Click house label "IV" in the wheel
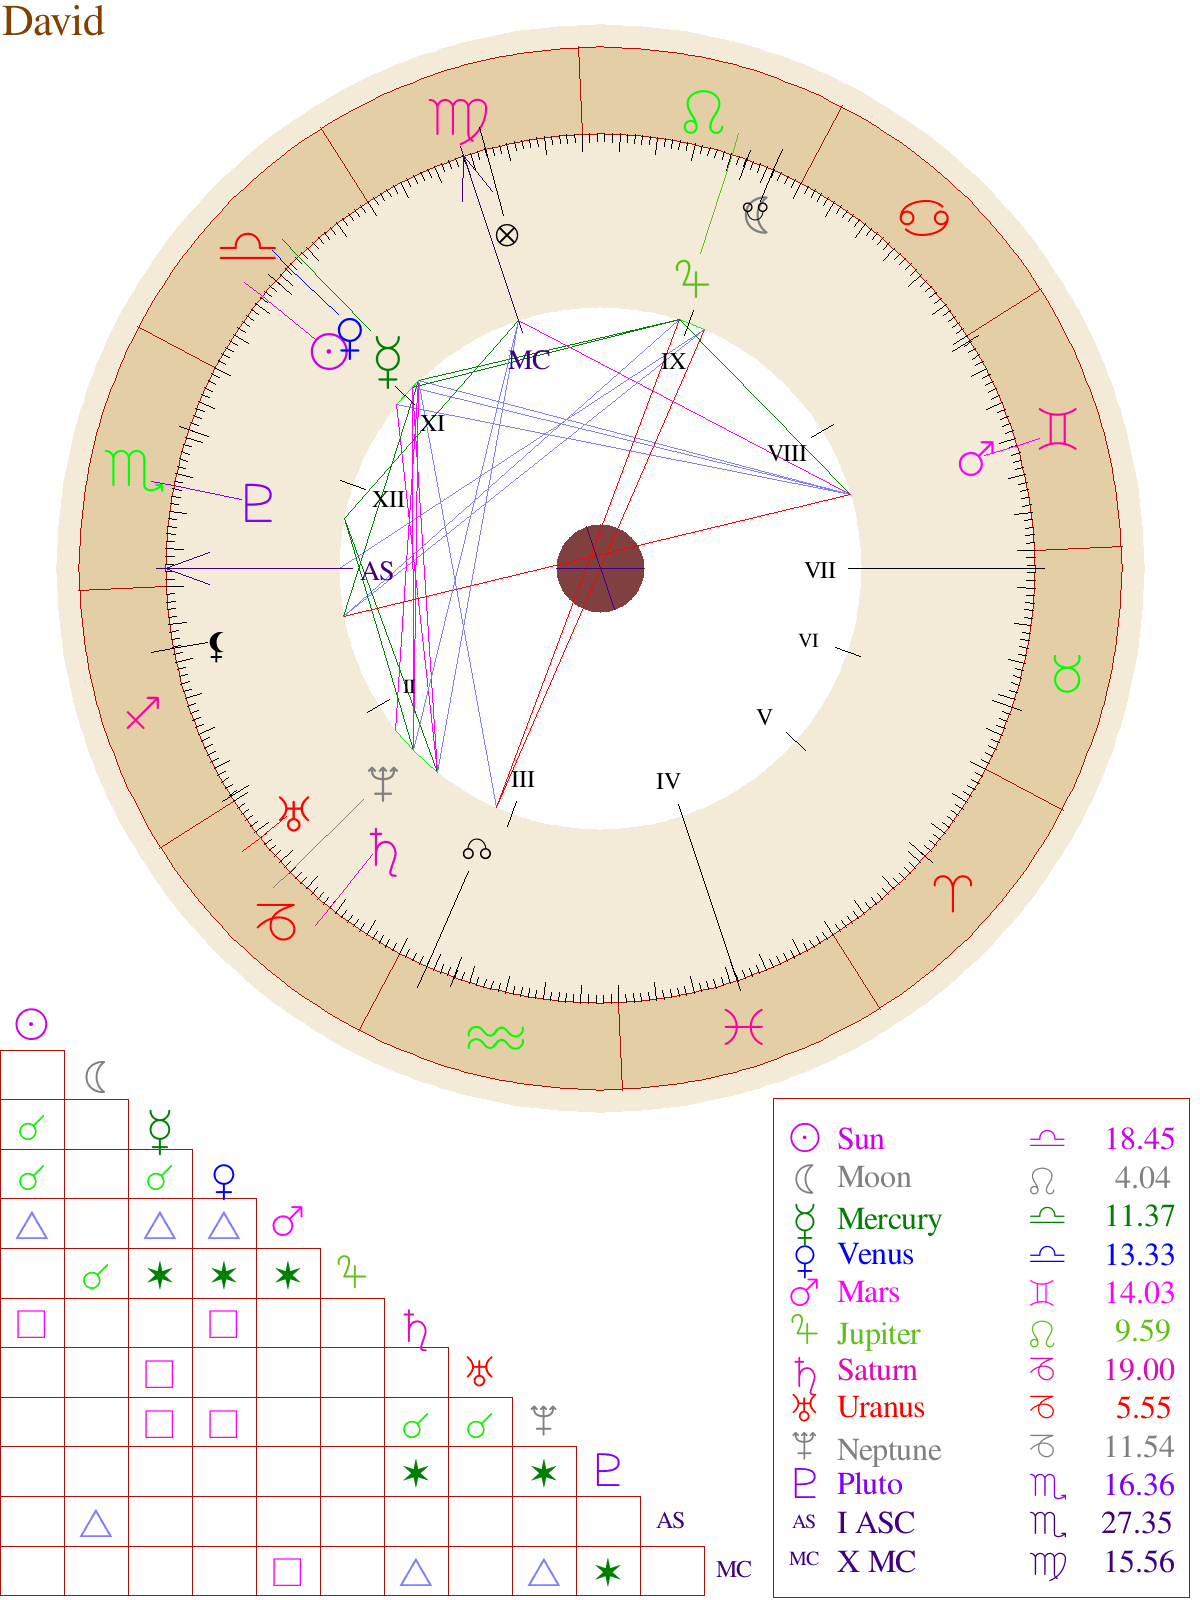The image size is (1200, 1600). [x=667, y=781]
